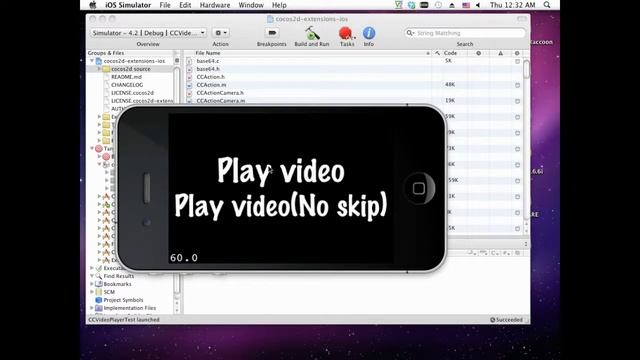Toggle Breakpoints in Xcode toolbar
The height and width of the screenshot is (360, 640).
pyautogui.click(x=272, y=33)
